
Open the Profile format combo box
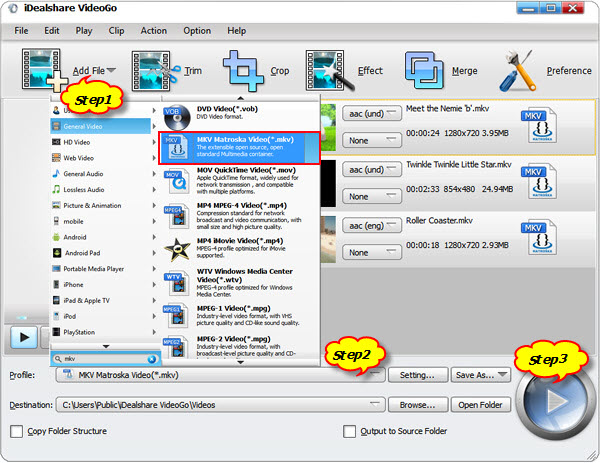click(220, 375)
